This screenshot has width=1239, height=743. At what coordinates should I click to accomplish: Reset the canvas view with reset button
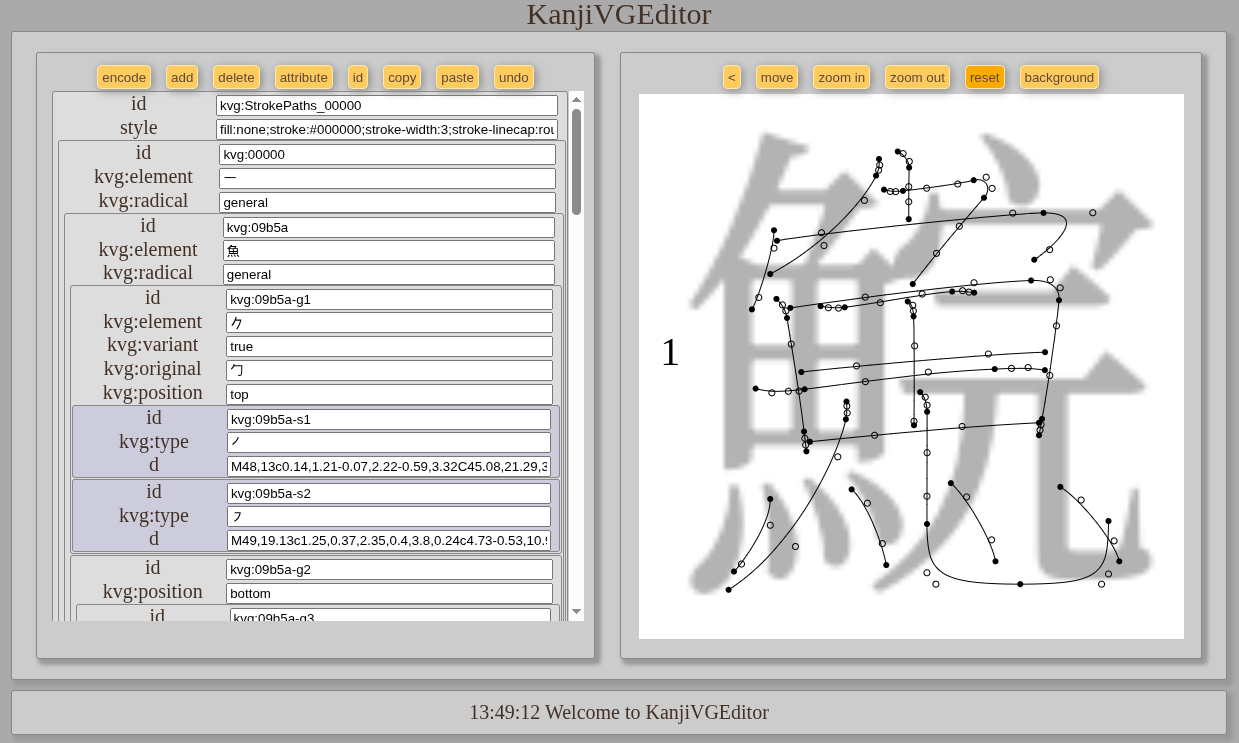coord(985,77)
